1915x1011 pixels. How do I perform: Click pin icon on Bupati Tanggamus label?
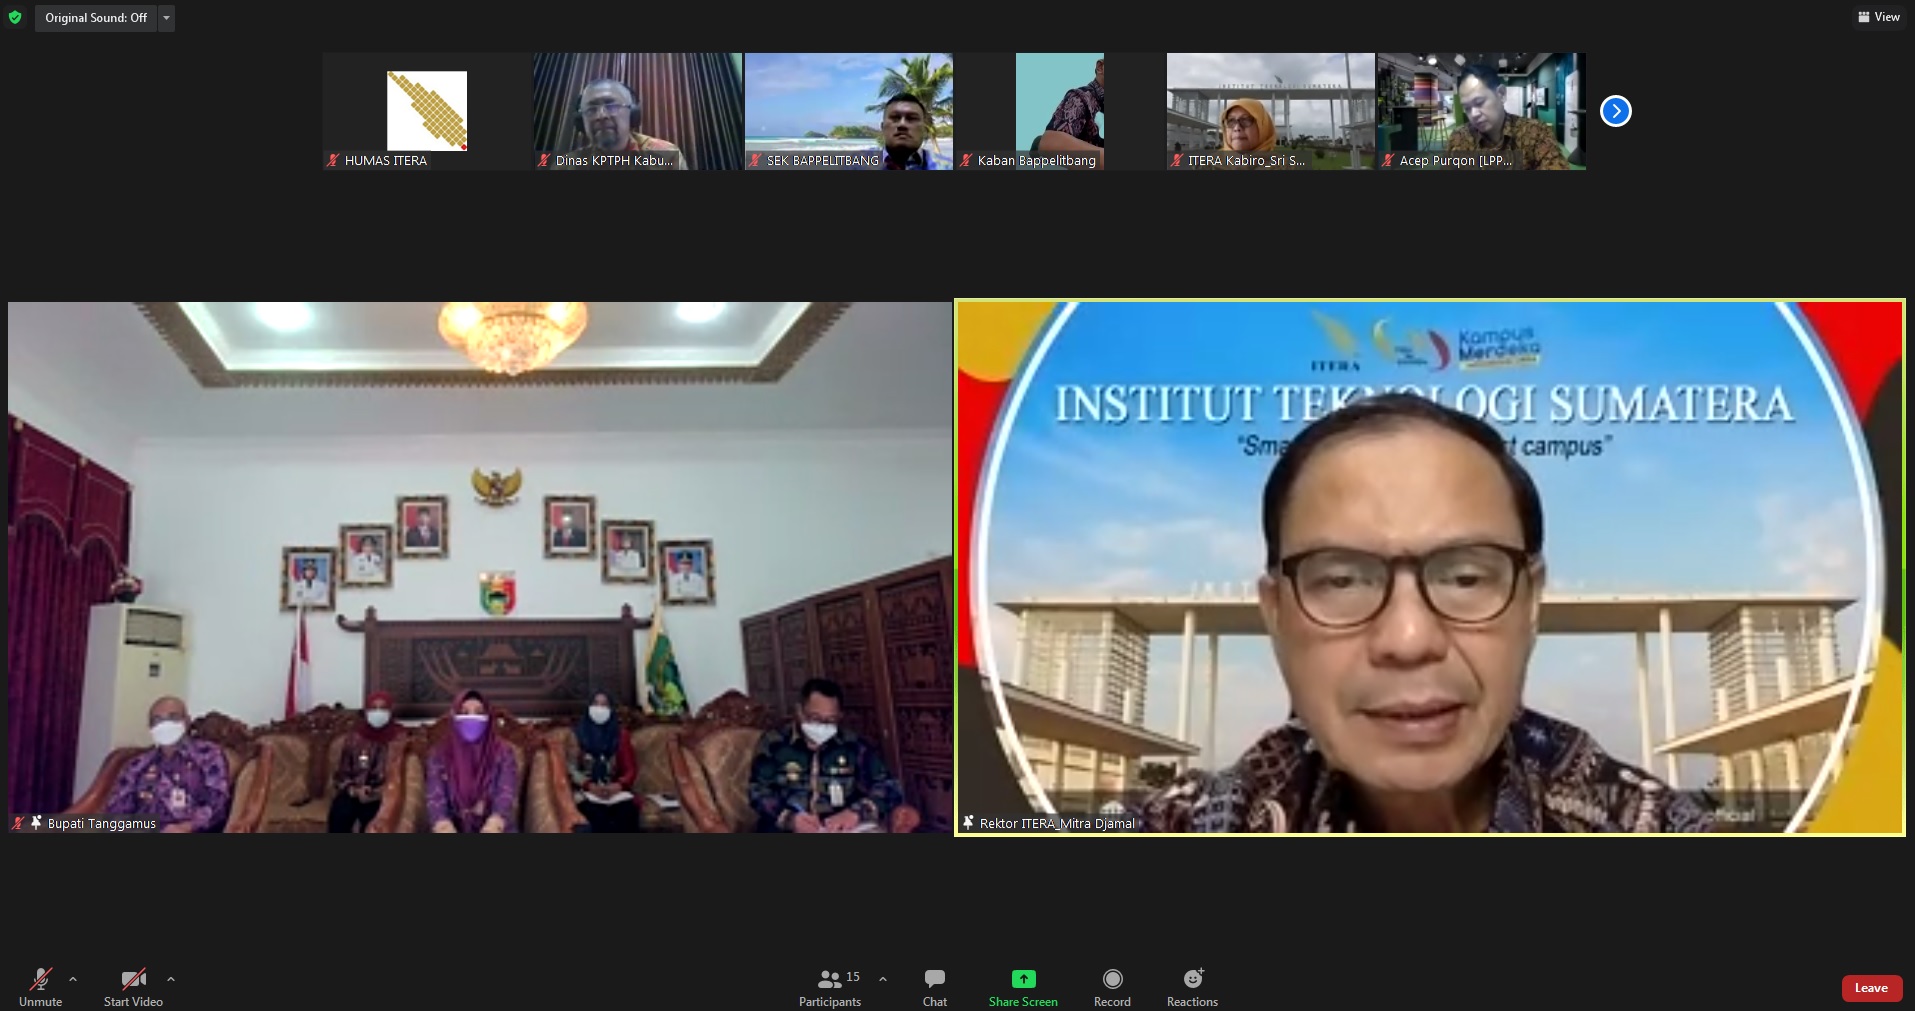pyautogui.click(x=37, y=823)
